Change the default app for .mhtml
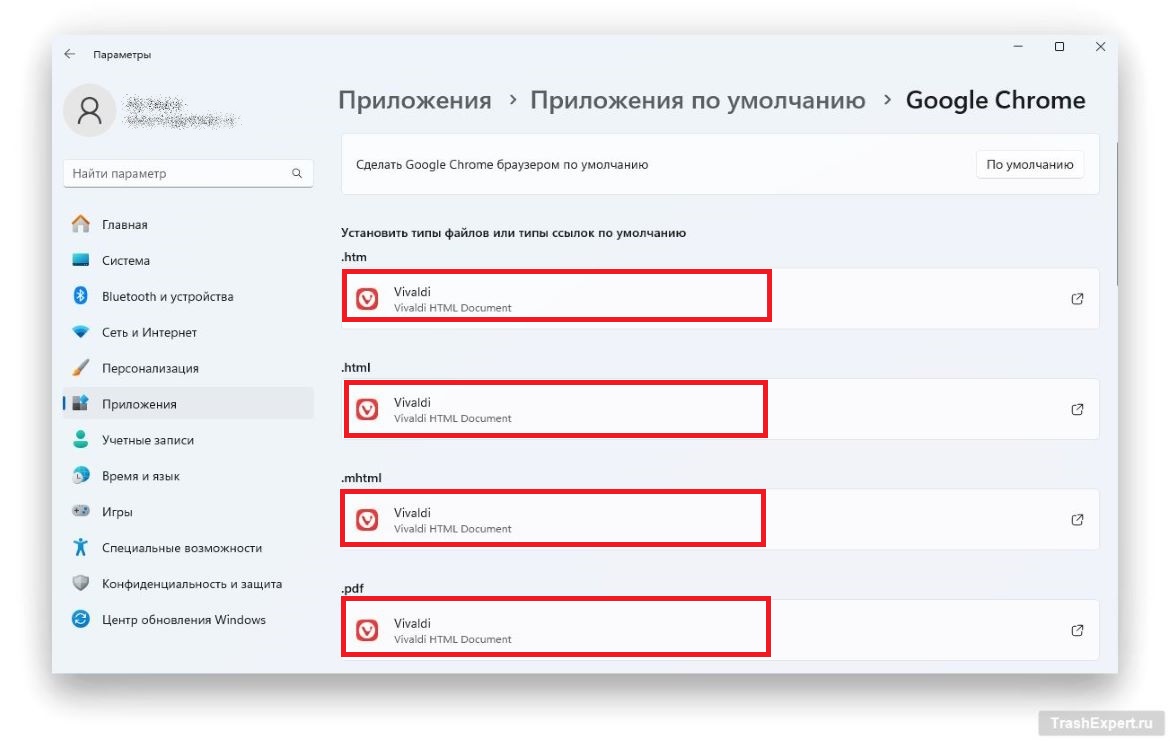This screenshot has width=1170, height=741. click(x=719, y=519)
